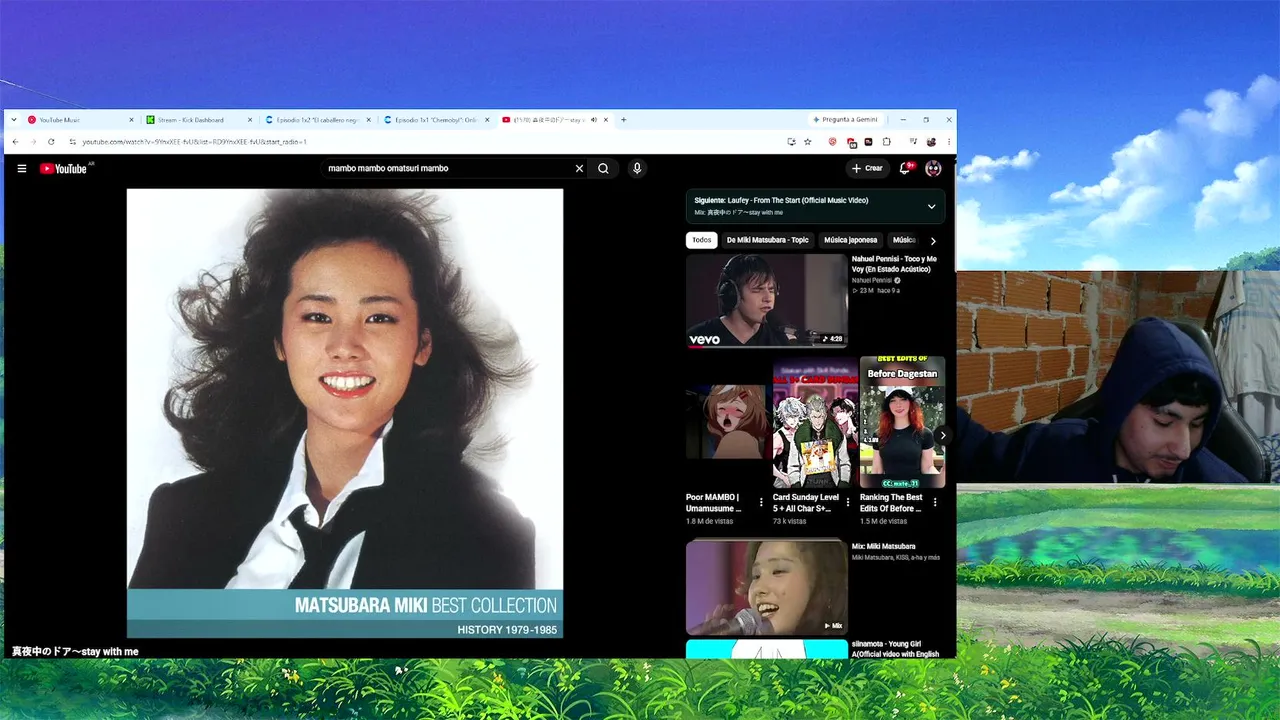Mute the playing YouTube tab audio
This screenshot has height=720, width=1280.
(593, 120)
